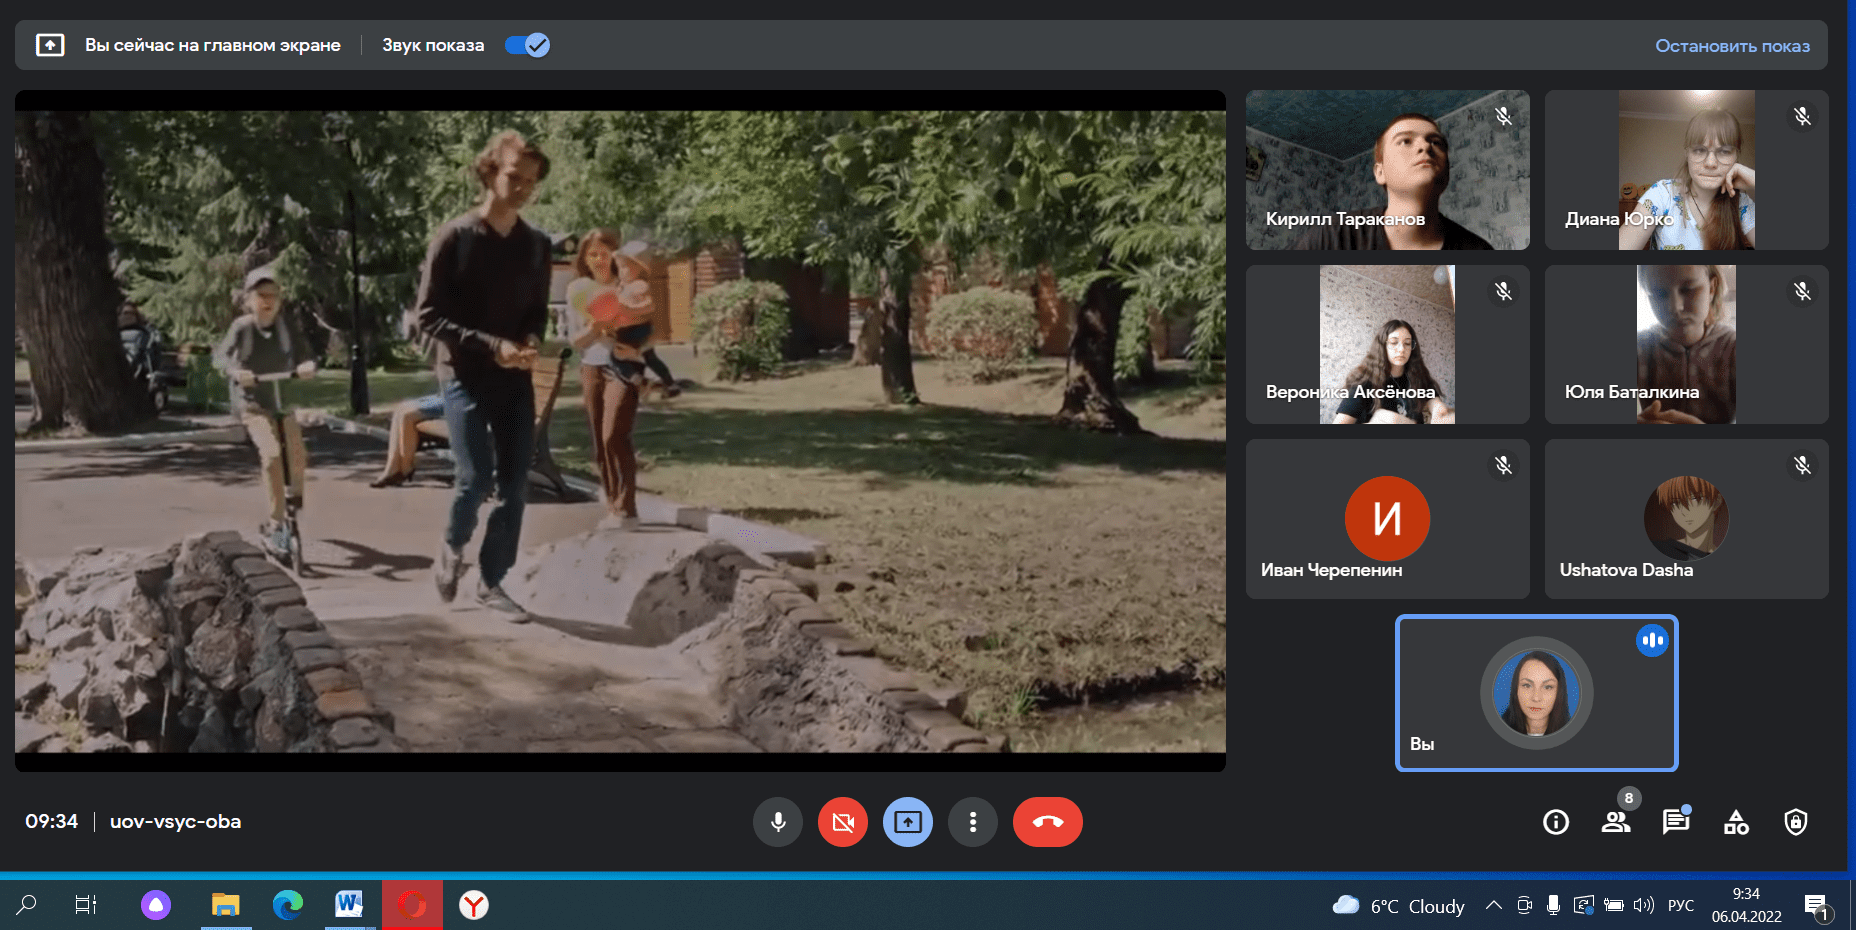The image size is (1856, 930).
Task: Open Task View on the taskbar
Action: point(86,905)
